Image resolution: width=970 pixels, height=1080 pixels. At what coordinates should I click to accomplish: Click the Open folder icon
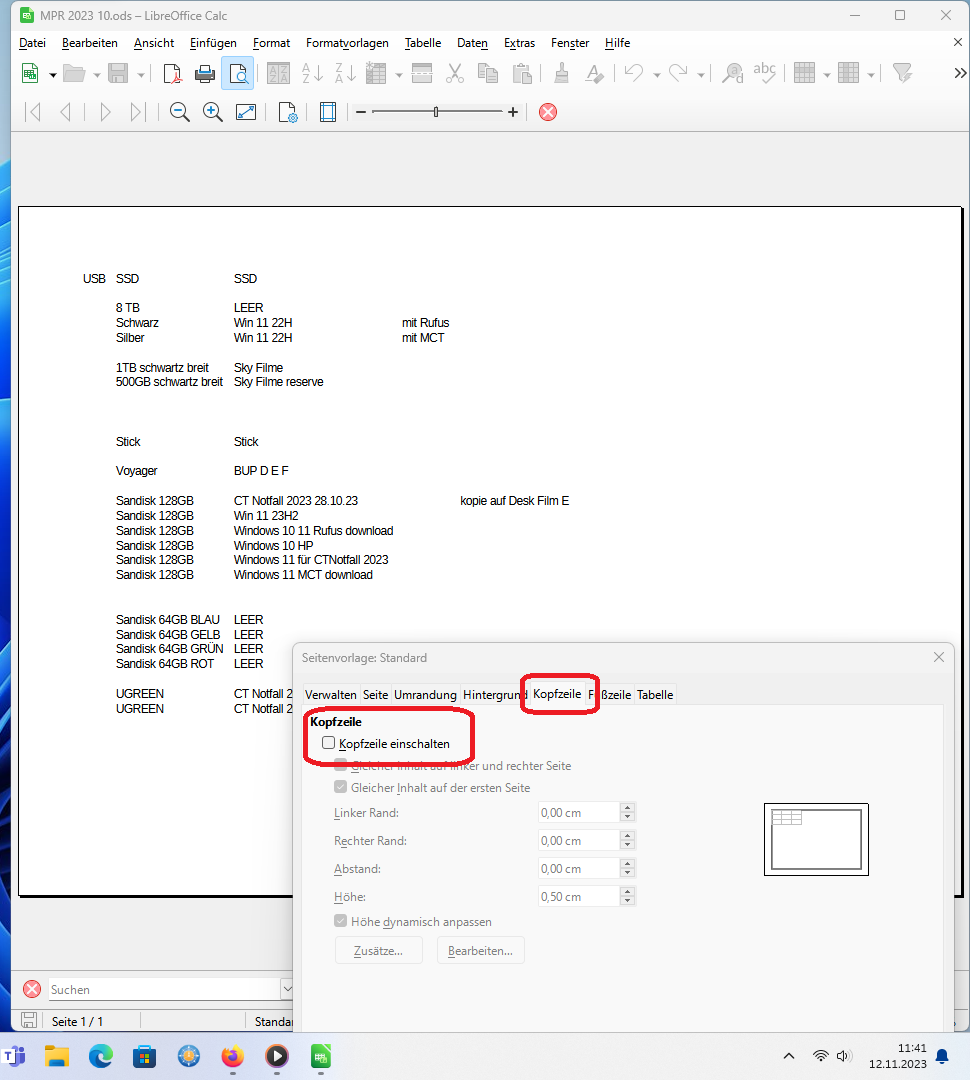tap(74, 73)
